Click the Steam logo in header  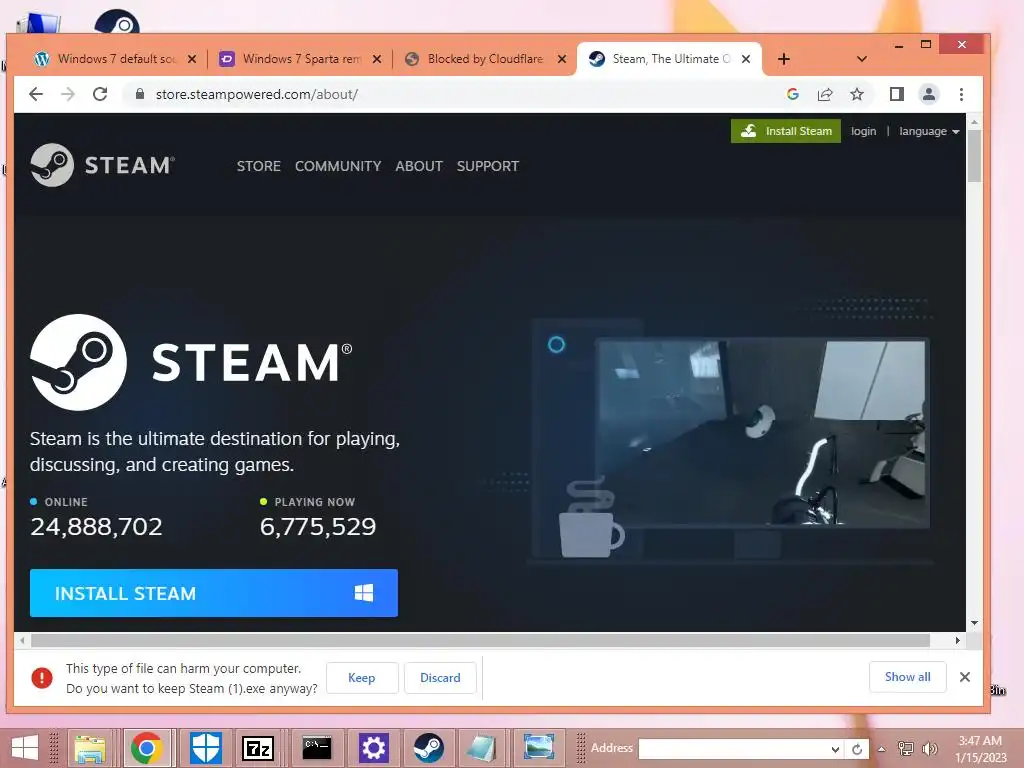point(103,165)
